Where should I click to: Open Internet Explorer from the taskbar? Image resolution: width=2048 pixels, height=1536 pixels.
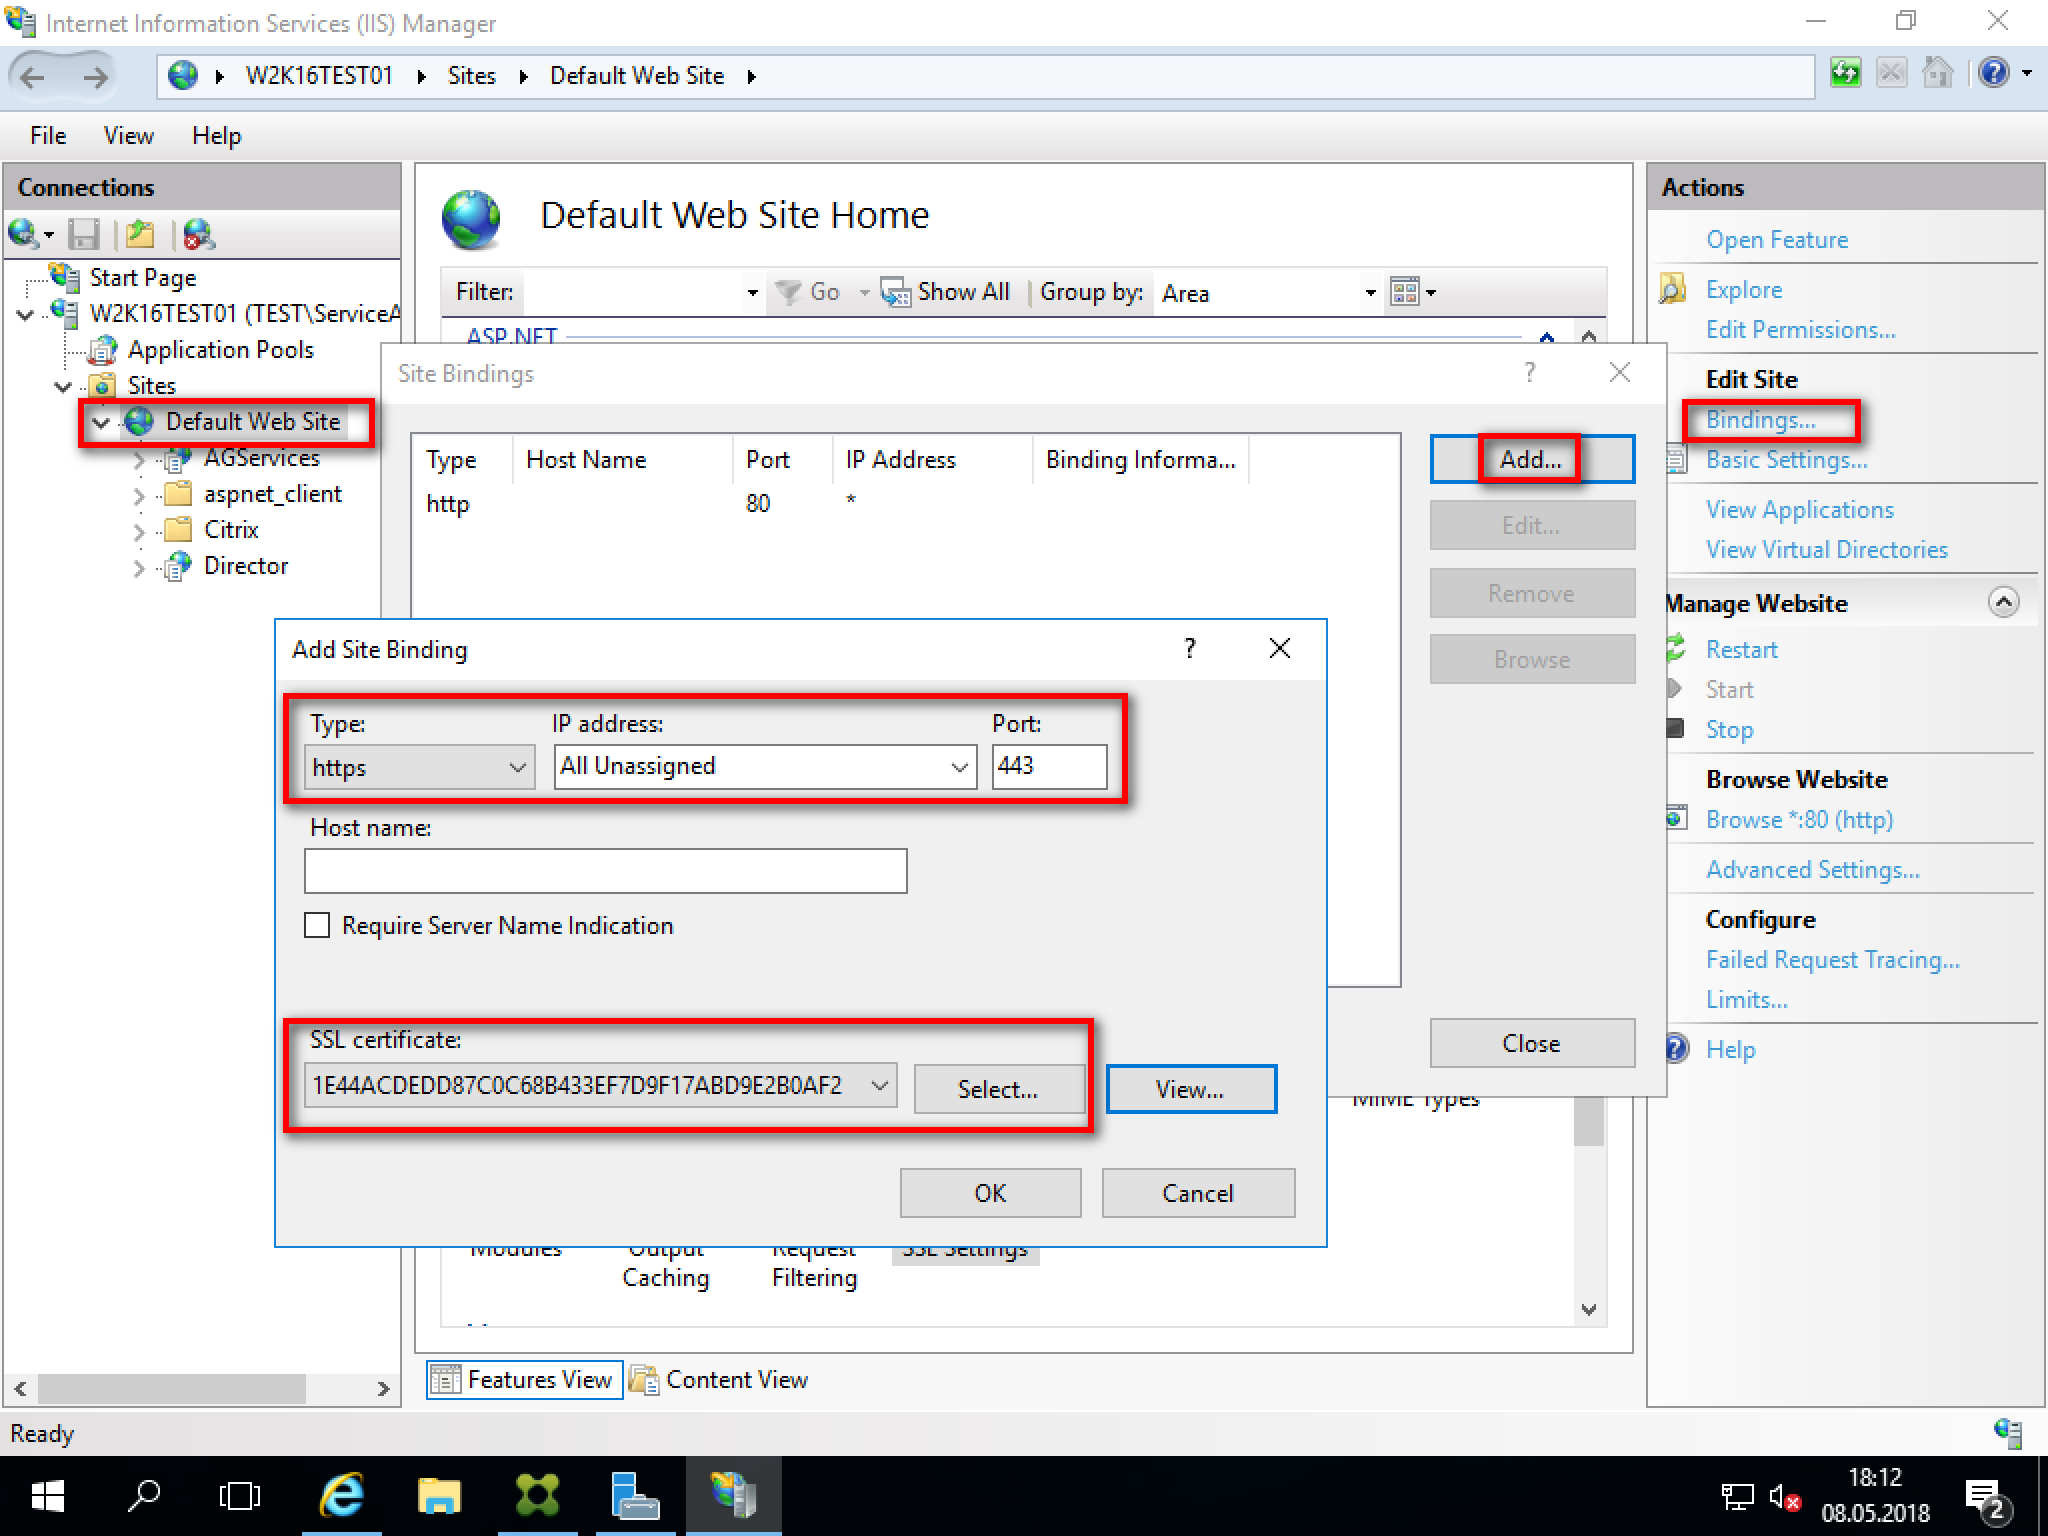point(341,1496)
